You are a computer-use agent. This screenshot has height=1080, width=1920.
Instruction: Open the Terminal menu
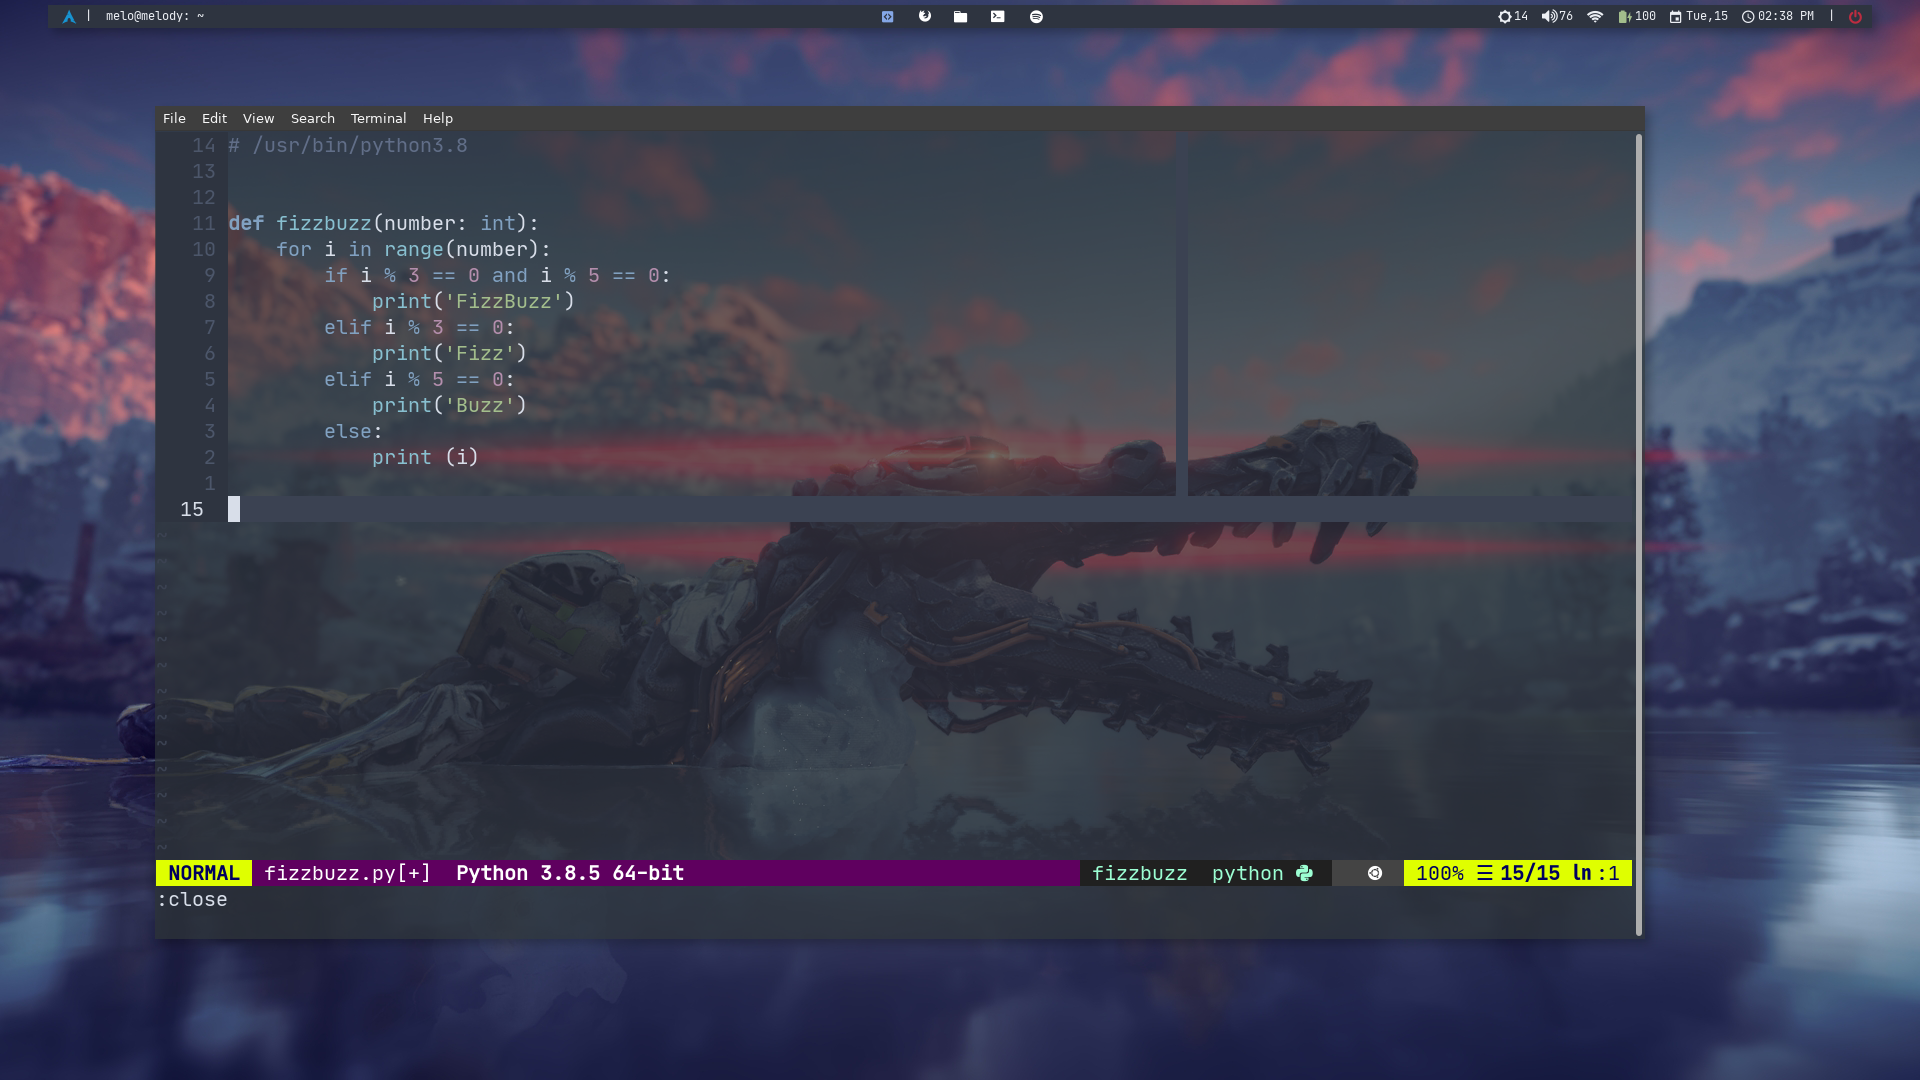click(378, 118)
